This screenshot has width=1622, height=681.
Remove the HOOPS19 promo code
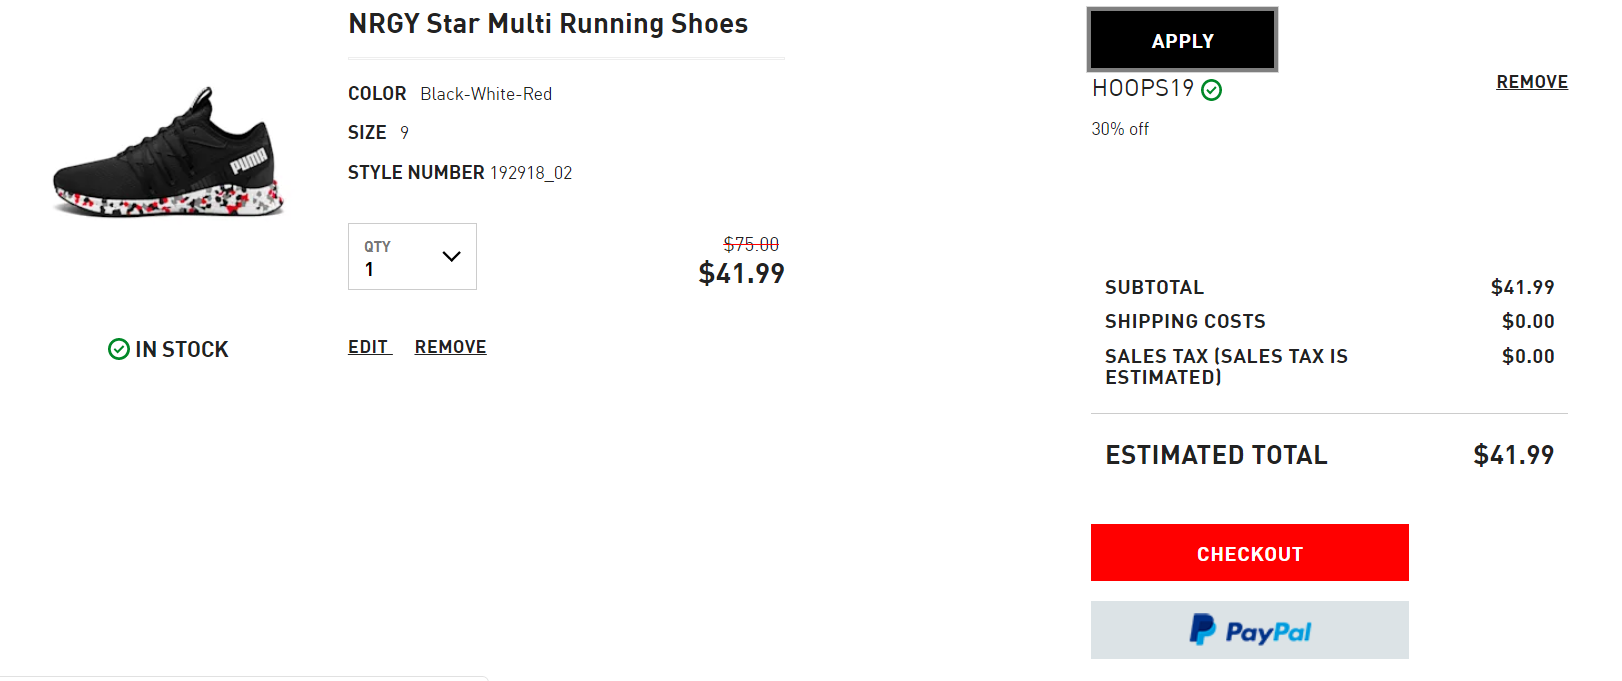(x=1532, y=82)
